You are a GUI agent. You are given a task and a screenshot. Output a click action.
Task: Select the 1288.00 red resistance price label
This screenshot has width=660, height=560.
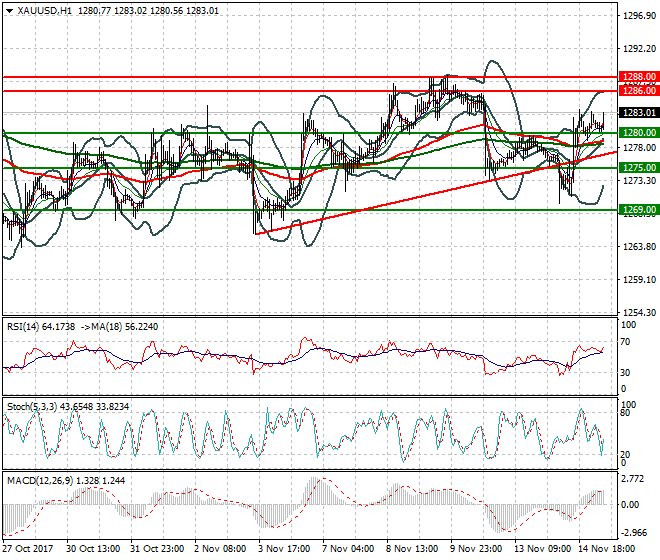(x=639, y=77)
